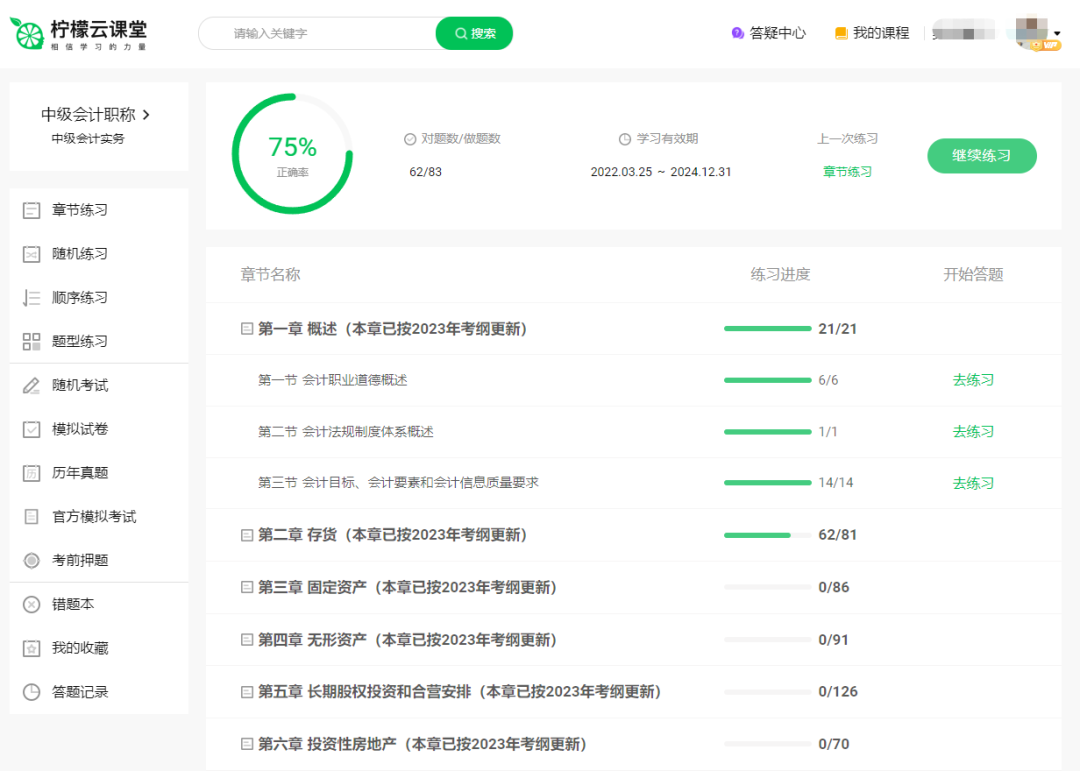
Task: Expand 第四章 无形资产 chapter
Action: point(247,639)
